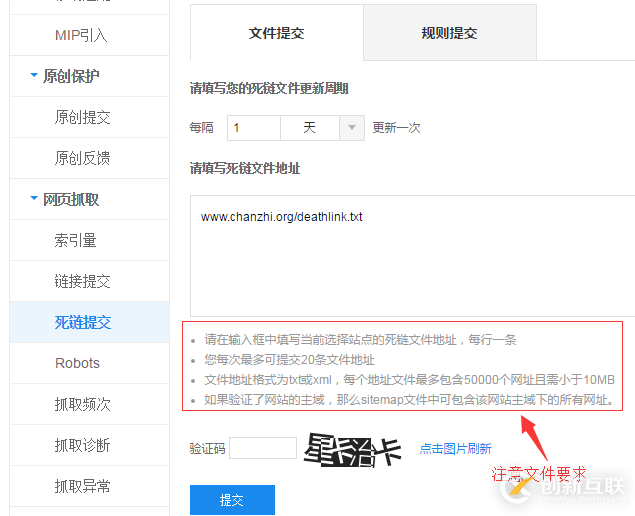The image size is (635, 516).
Task: Go to 抓取频次 sidebar item
Action: (82, 404)
